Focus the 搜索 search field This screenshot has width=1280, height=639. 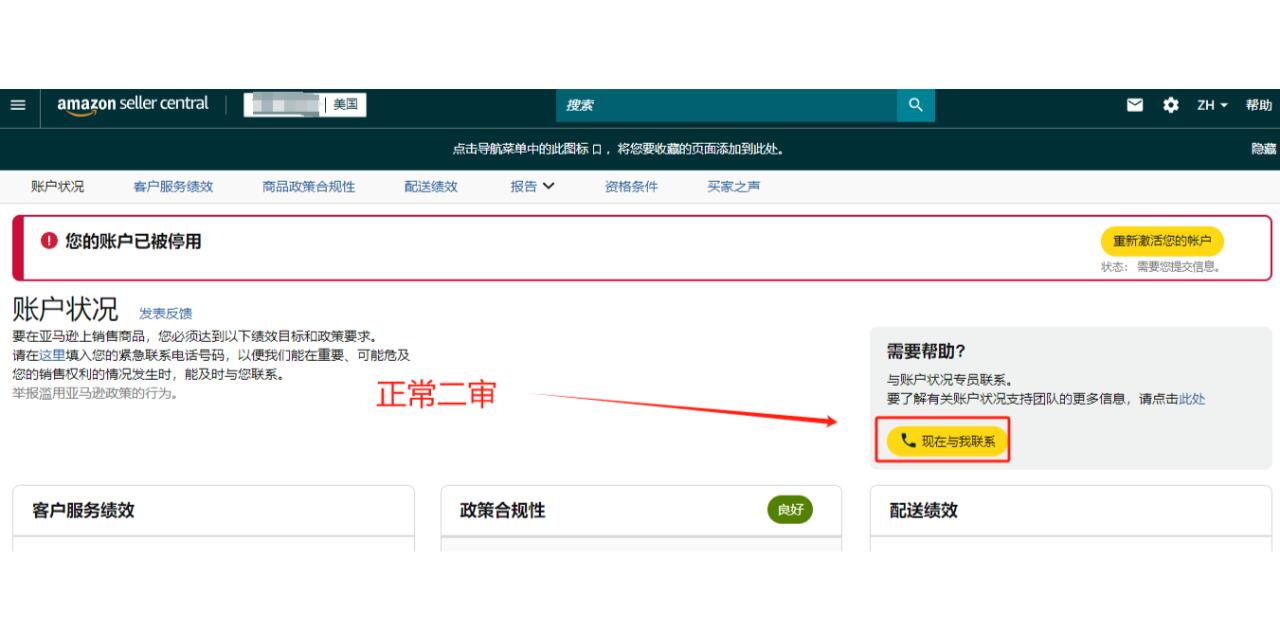pyautogui.click(x=726, y=105)
